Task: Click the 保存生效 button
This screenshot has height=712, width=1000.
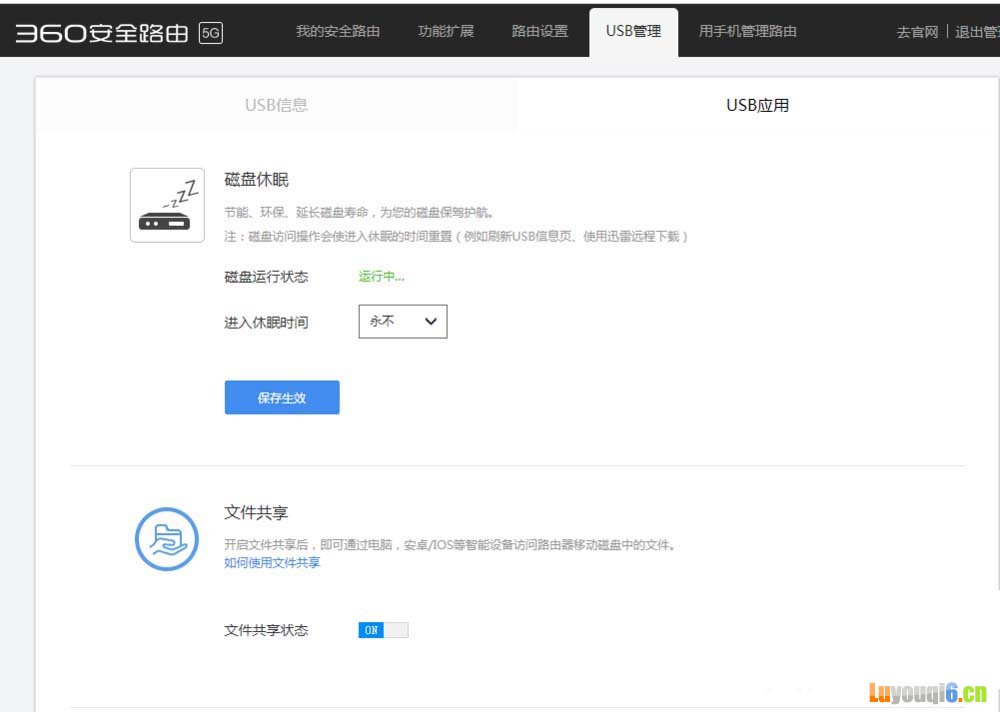Action: 282,397
